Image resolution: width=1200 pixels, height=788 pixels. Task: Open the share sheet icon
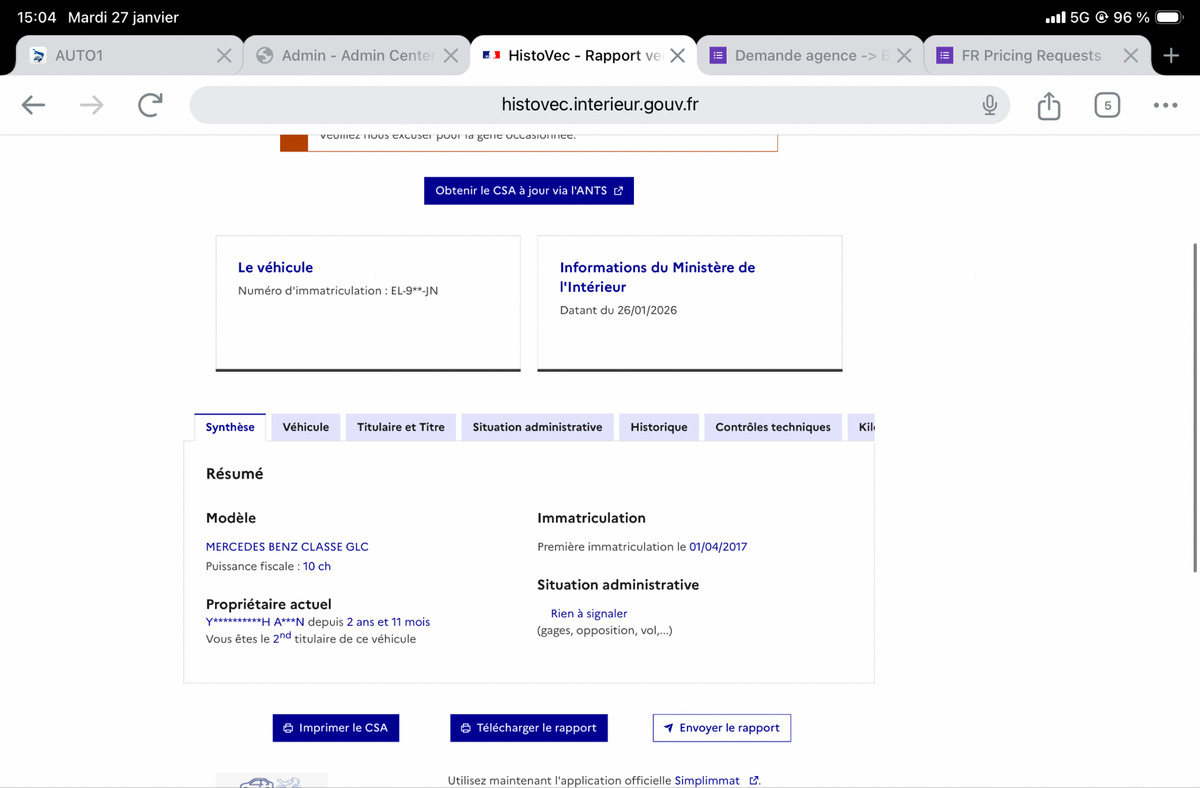(1048, 105)
